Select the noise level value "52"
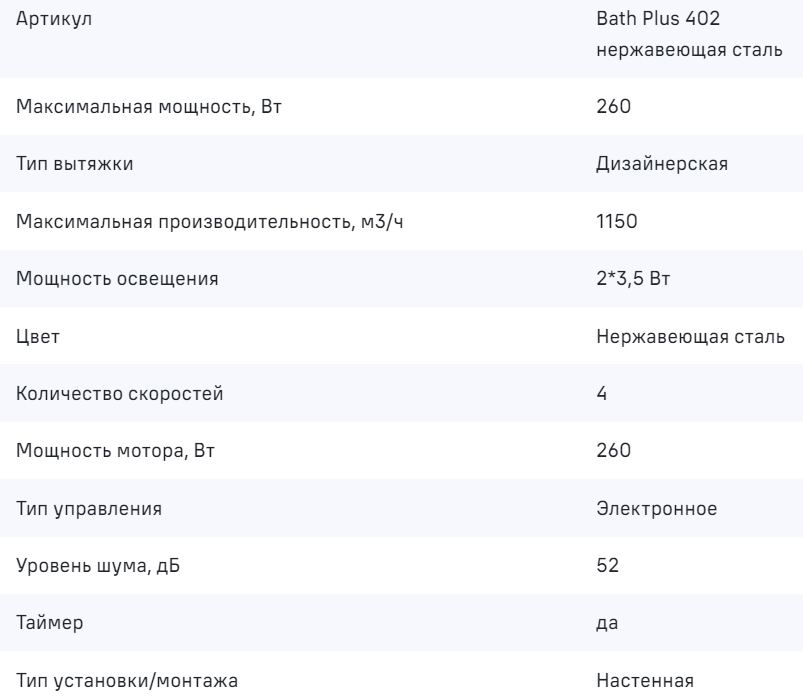803x697 pixels. pyautogui.click(x=607, y=566)
